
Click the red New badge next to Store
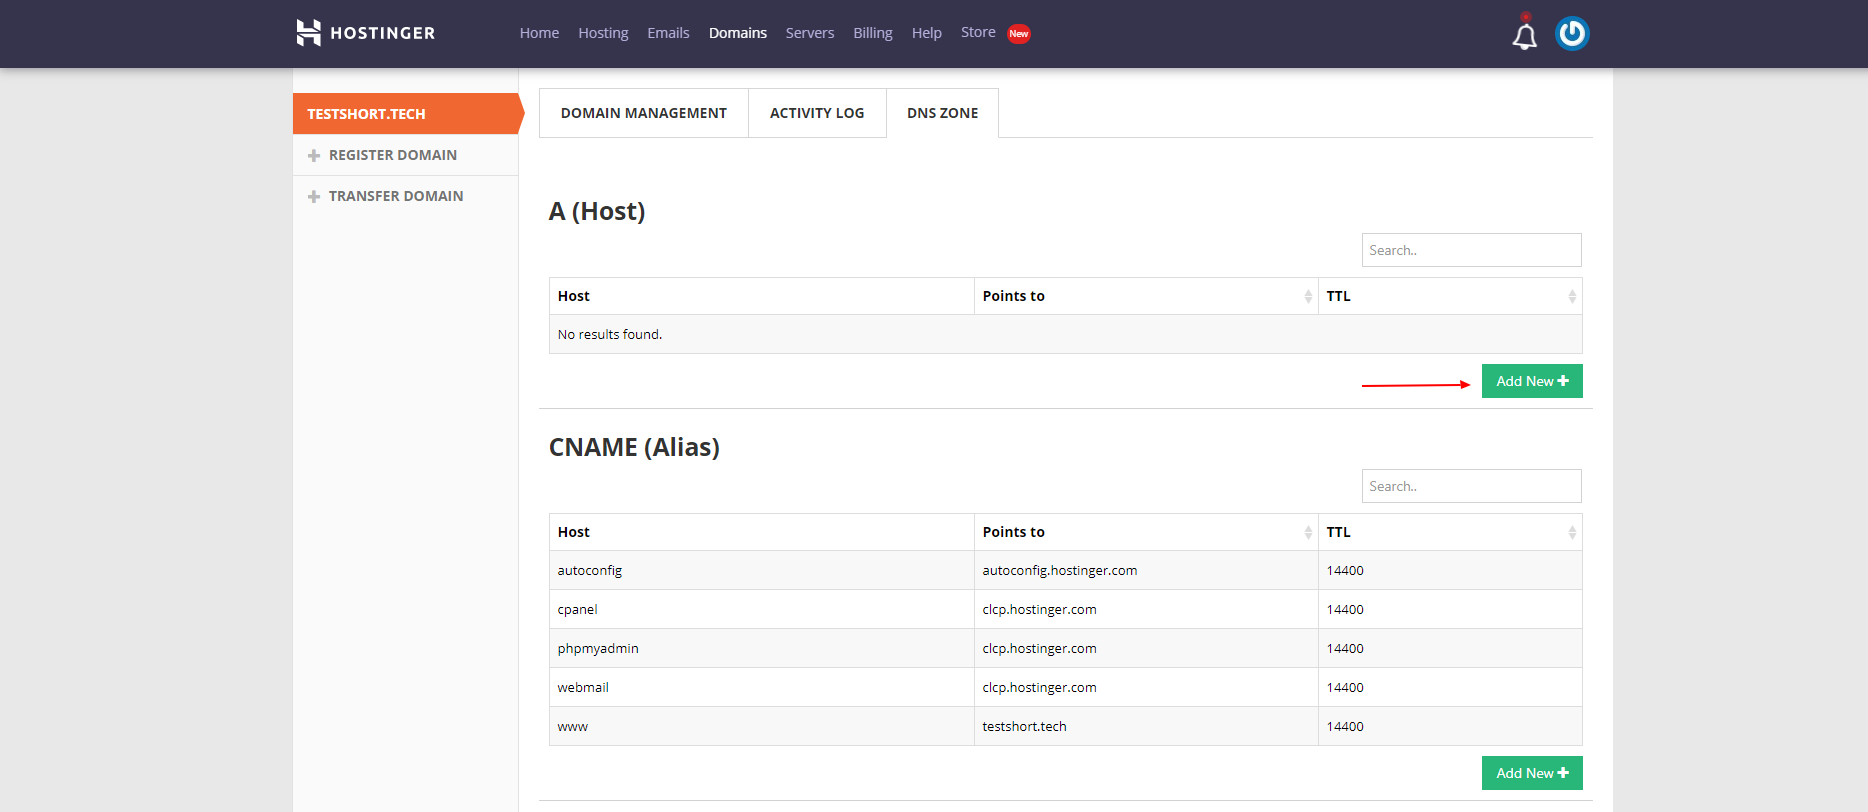click(1019, 34)
